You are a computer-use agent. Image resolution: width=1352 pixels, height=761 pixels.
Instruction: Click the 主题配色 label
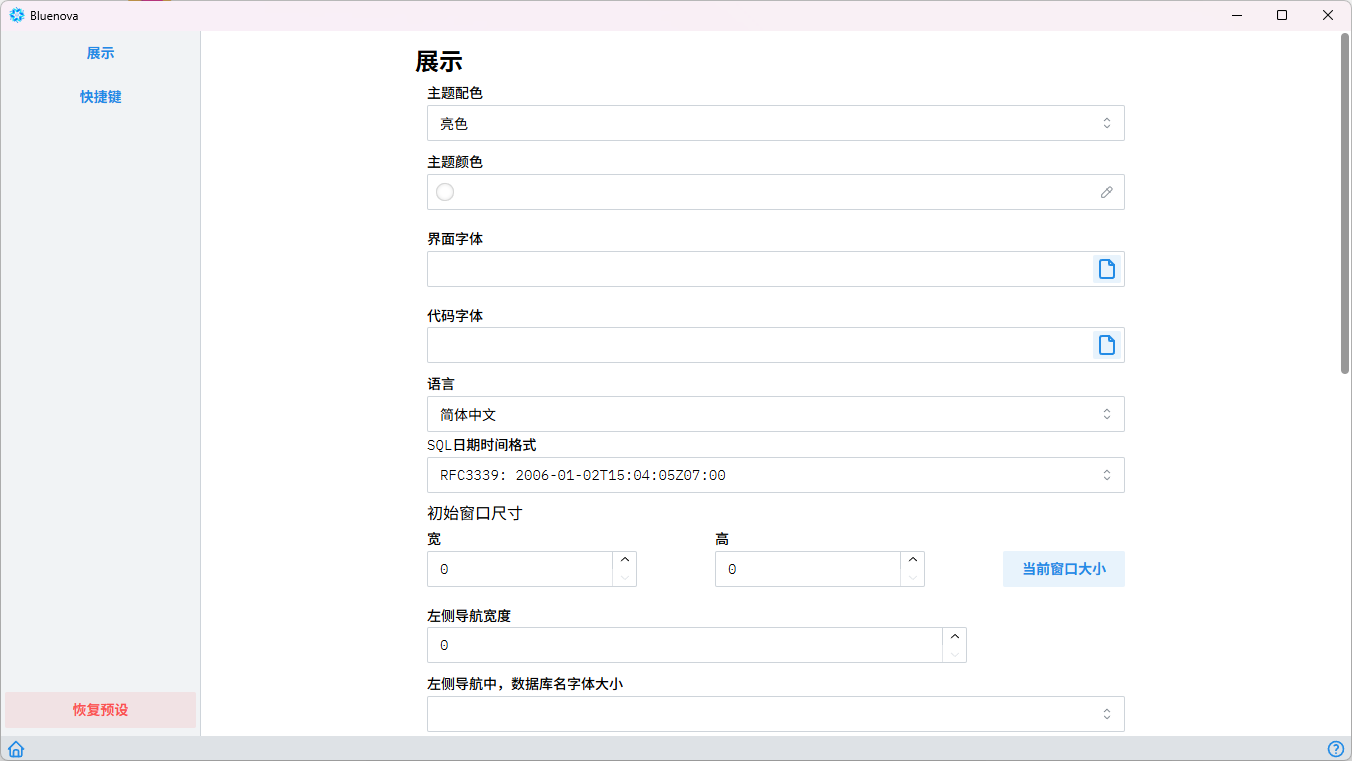tap(455, 93)
